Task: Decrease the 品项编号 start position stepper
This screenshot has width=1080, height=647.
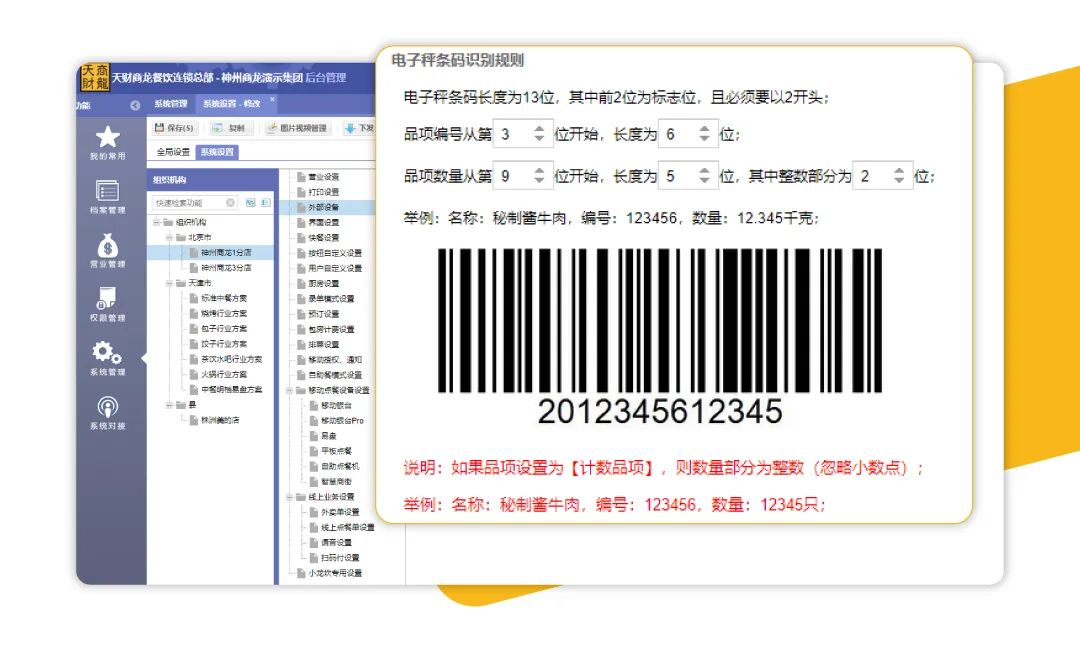Action: pos(539,138)
